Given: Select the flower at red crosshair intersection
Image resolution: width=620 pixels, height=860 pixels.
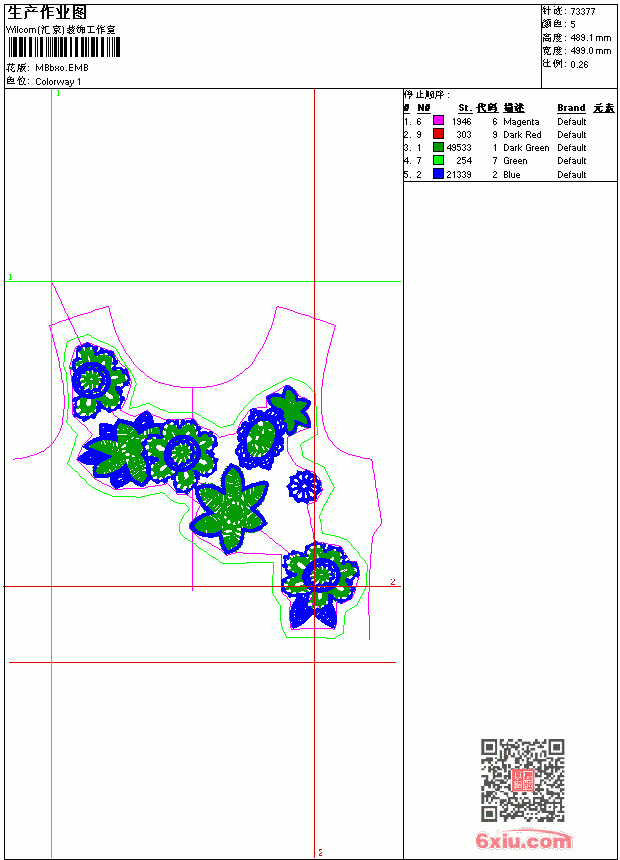Looking at the screenshot, I should pos(319,584).
